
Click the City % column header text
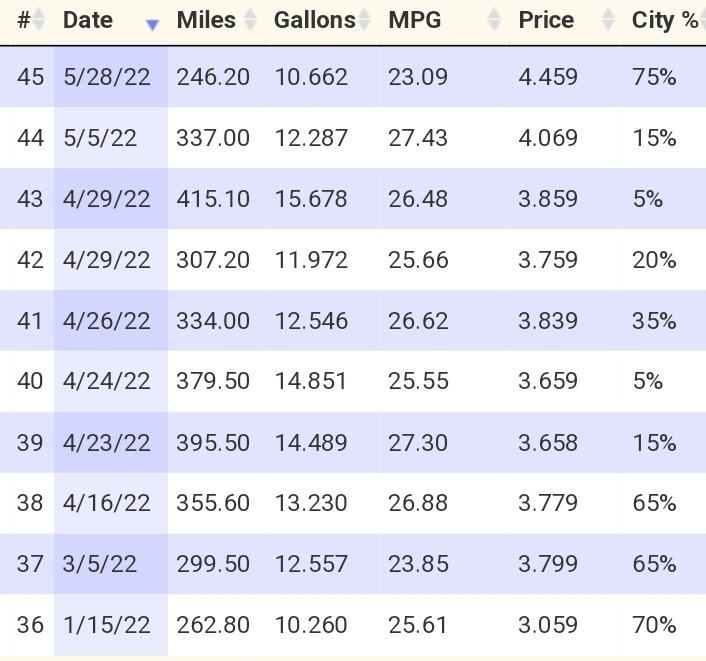[664, 19]
